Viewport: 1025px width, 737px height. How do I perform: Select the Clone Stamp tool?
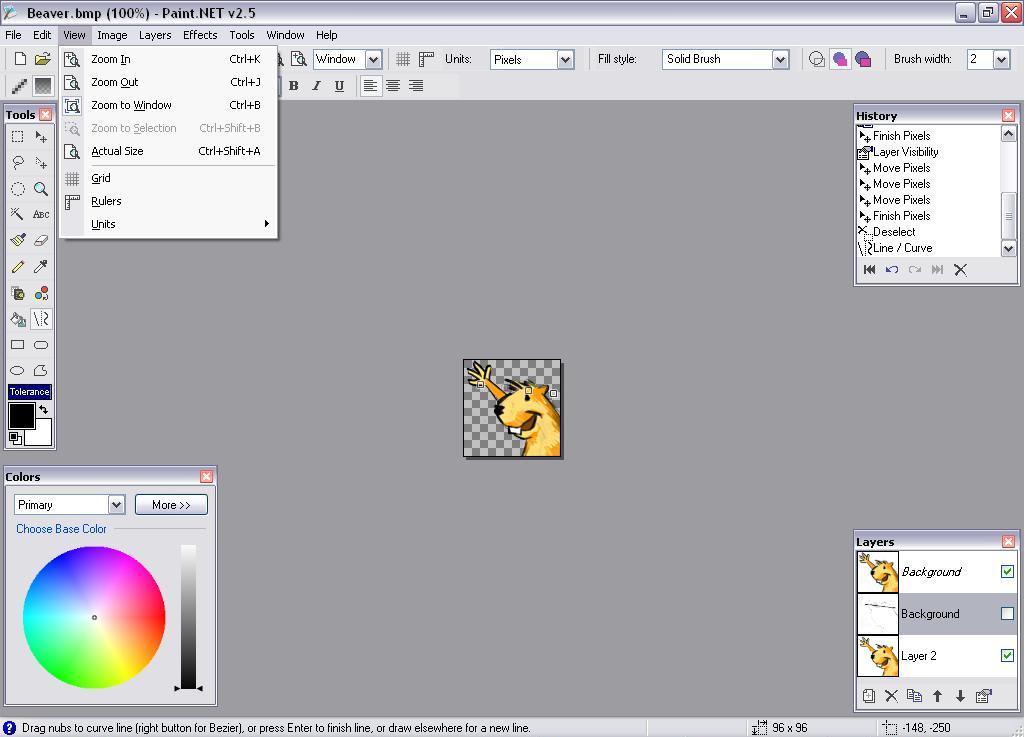tap(17, 294)
